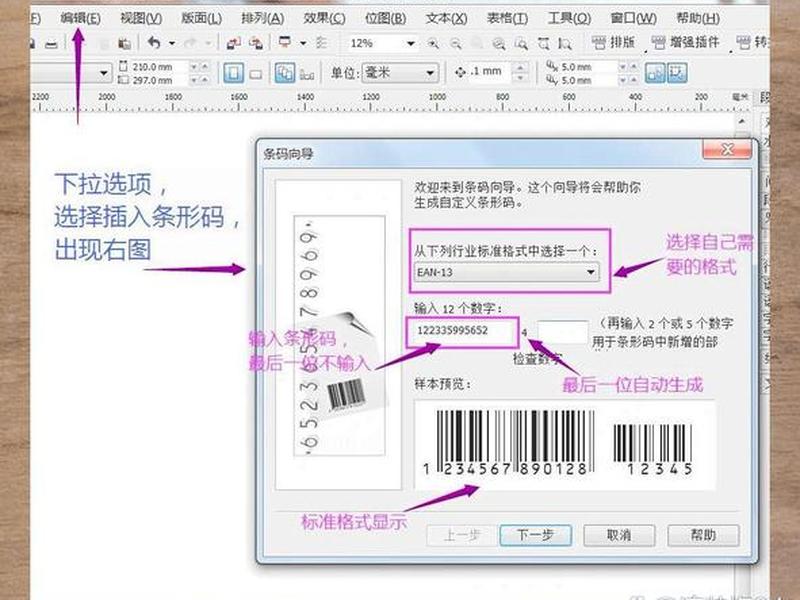Image resolution: width=800 pixels, height=600 pixels.
Task: Toggle the Current Page layout button
Action: coord(307,74)
